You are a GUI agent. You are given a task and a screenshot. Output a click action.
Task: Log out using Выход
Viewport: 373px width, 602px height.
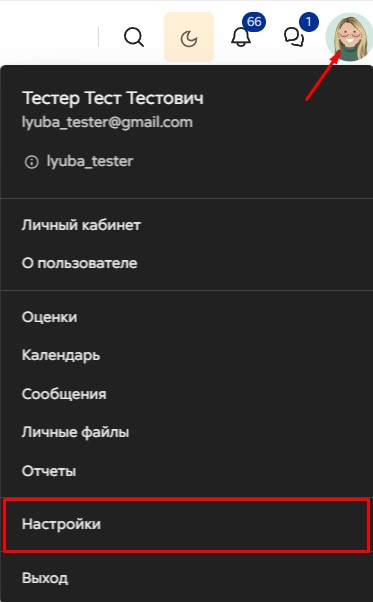pos(186,578)
